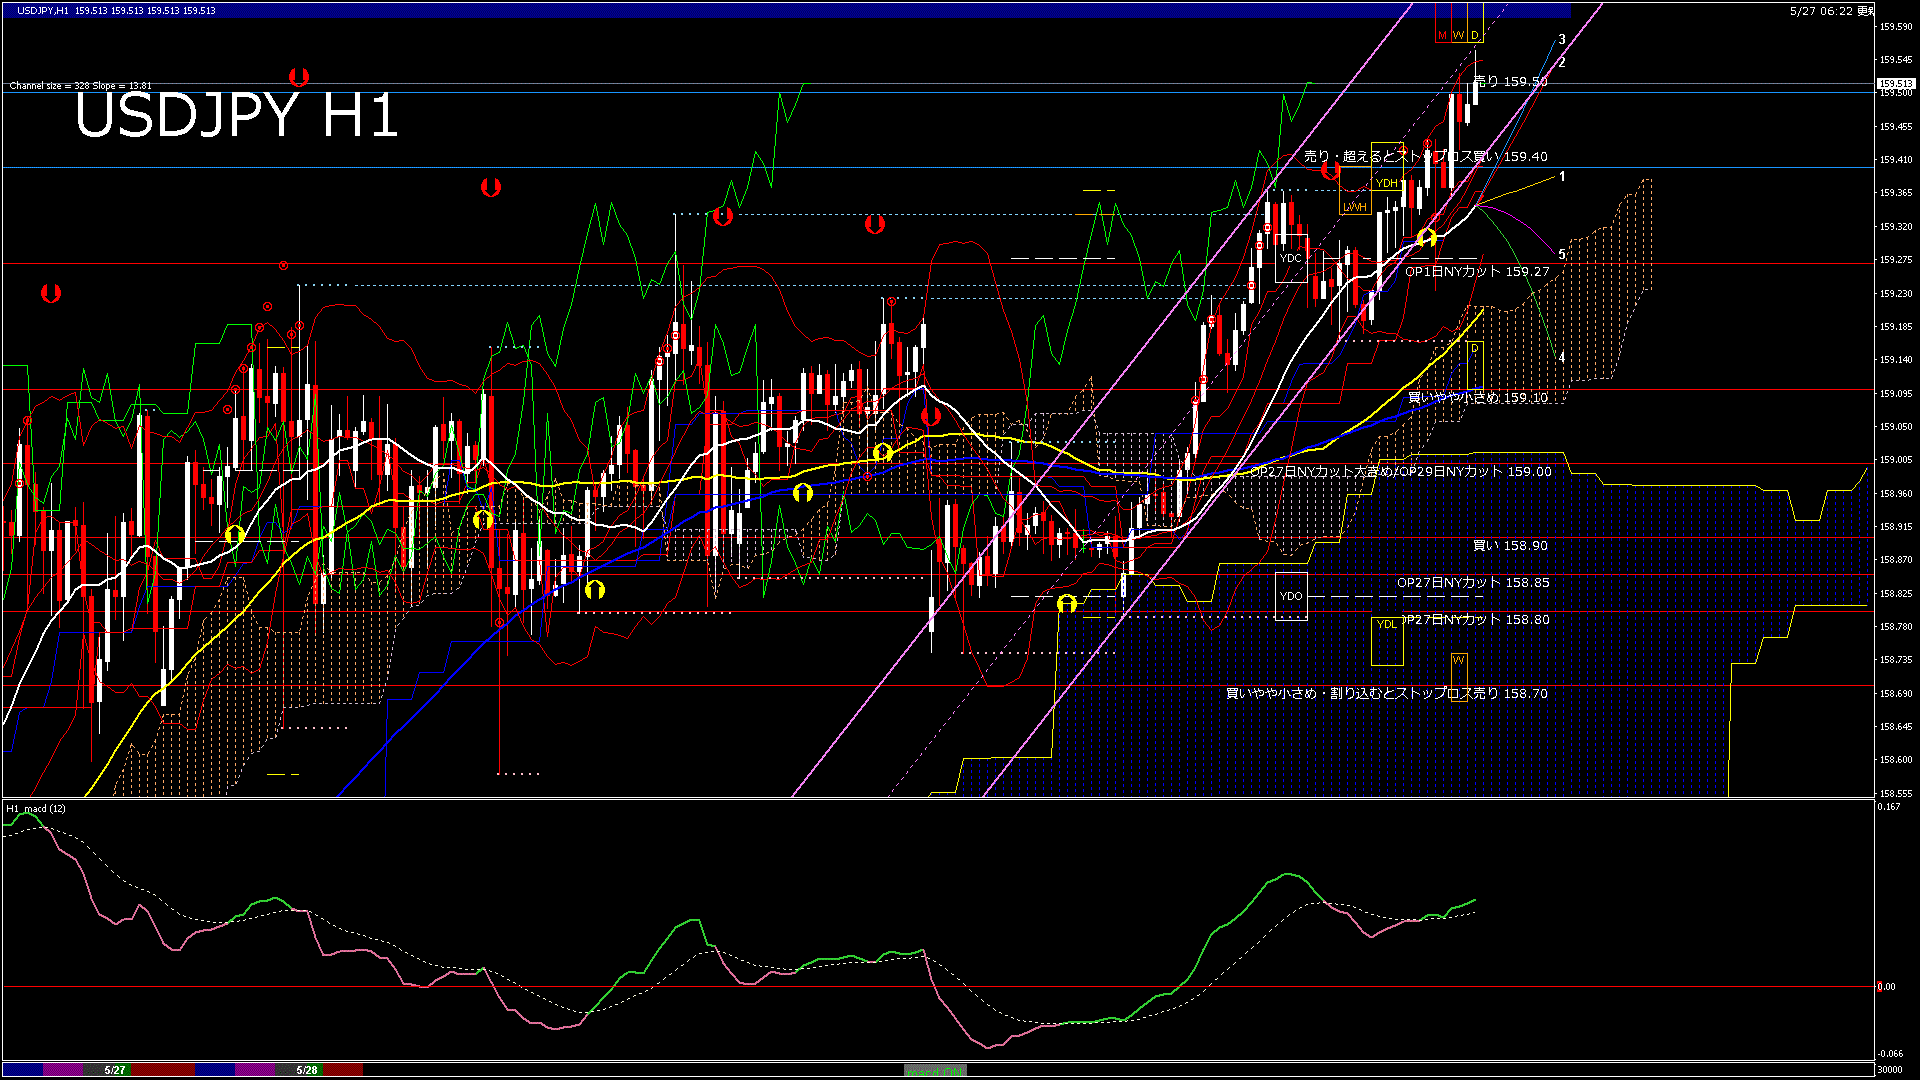
Task: Click the current price tag 159.513
Action: tap(1896, 84)
